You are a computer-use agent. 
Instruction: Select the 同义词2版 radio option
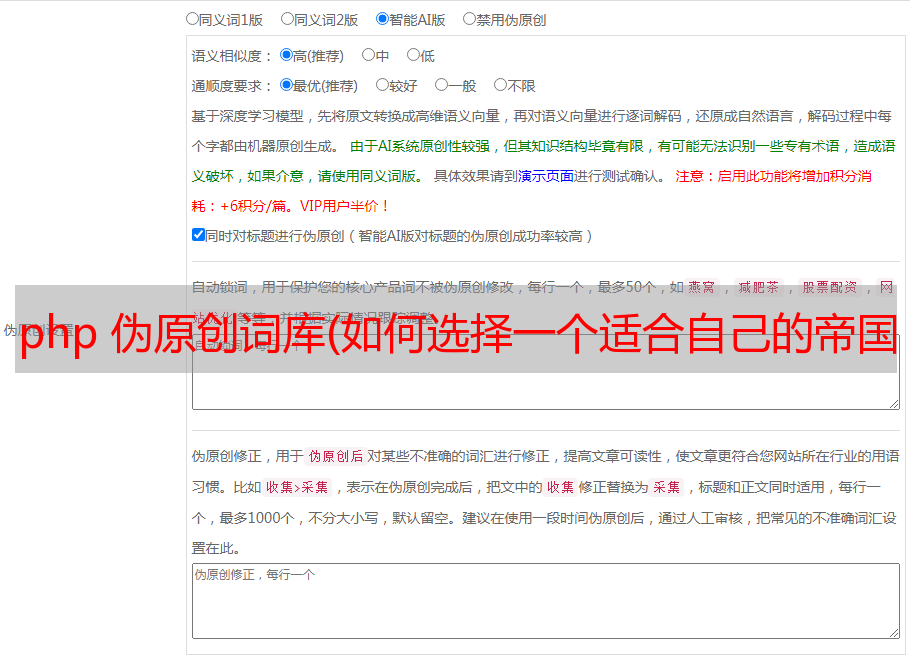[x=287, y=19]
